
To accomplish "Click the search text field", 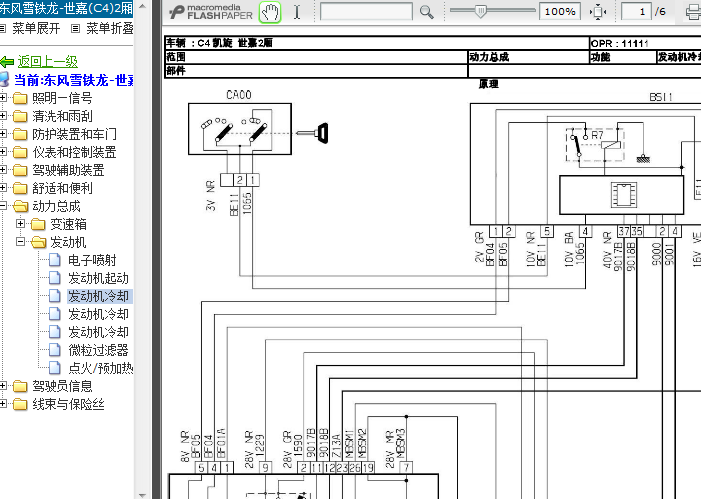I will (366, 12).
